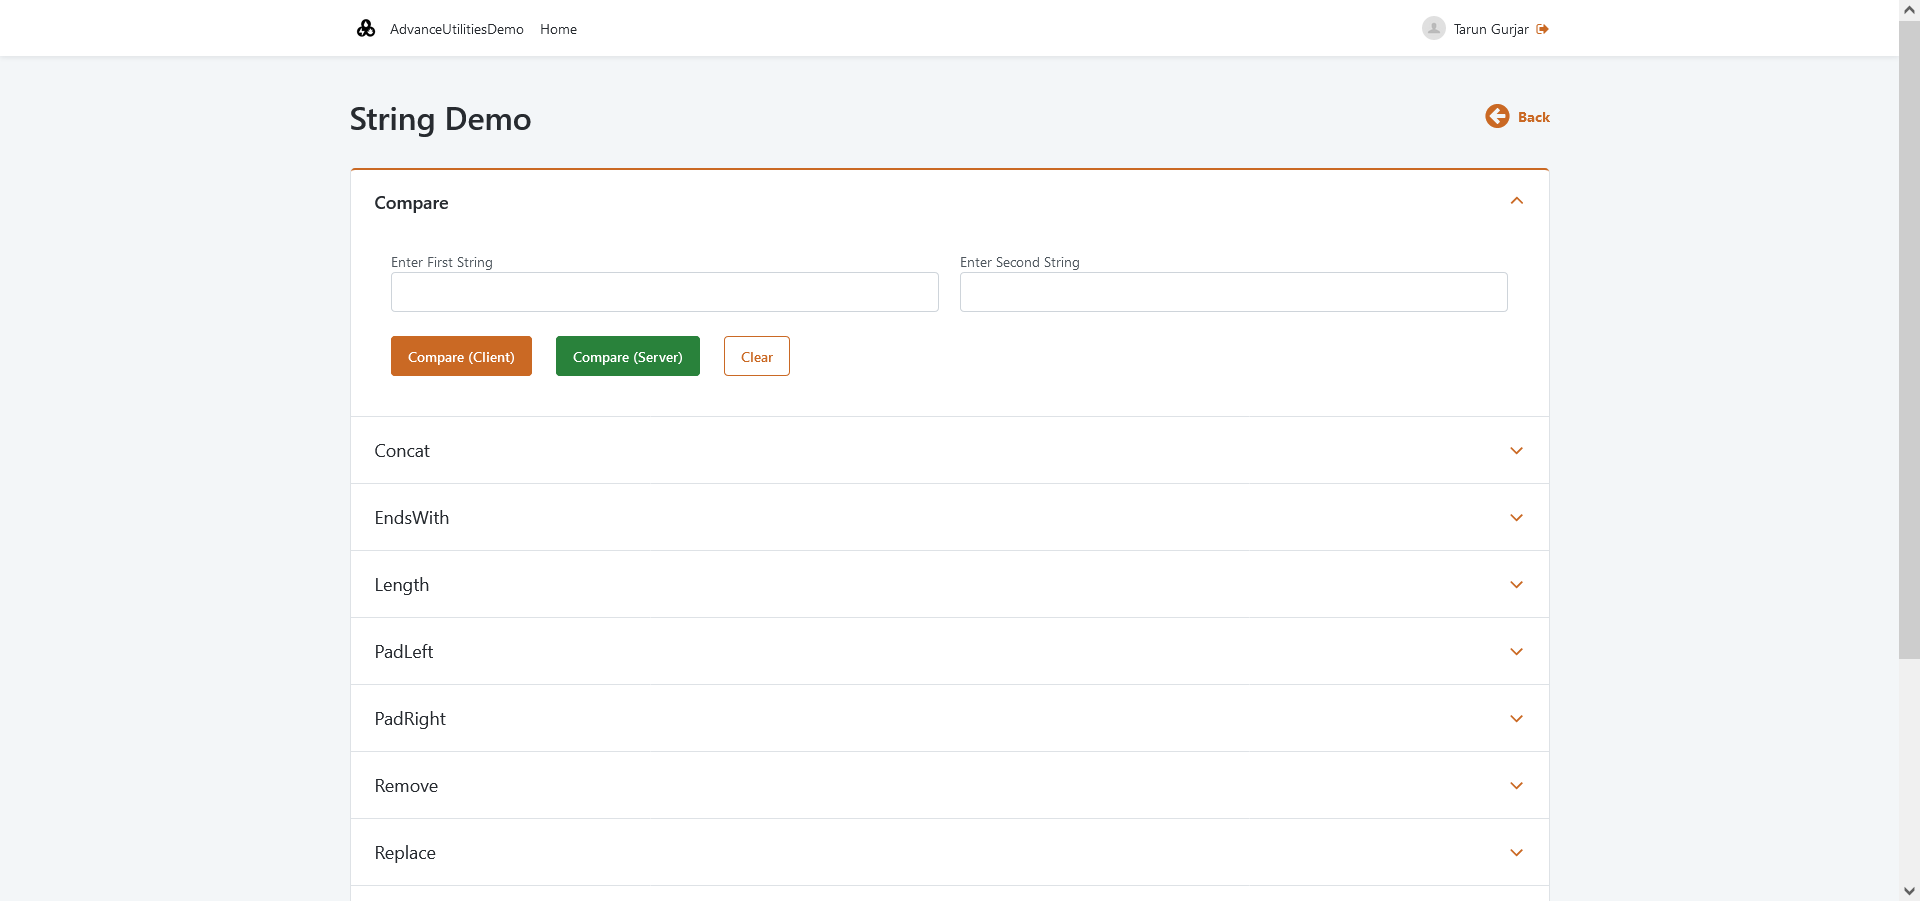Viewport: 1920px width, 901px height.
Task: Click the Concat section title
Action: (402, 451)
